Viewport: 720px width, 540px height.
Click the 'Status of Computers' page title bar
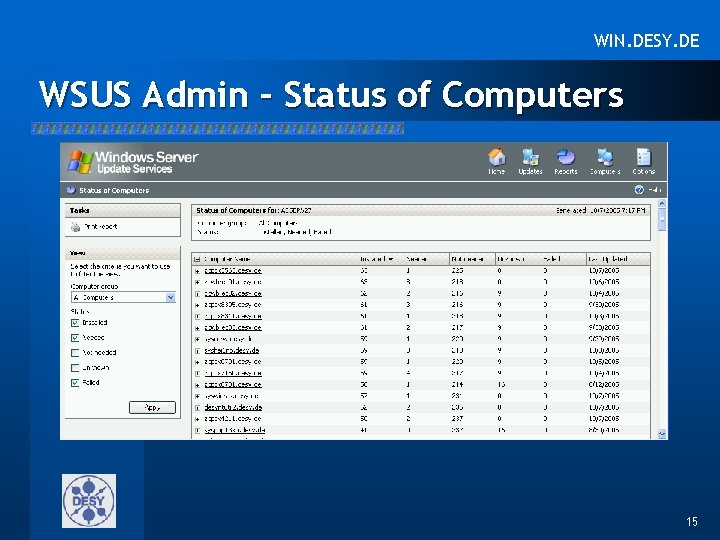364,190
